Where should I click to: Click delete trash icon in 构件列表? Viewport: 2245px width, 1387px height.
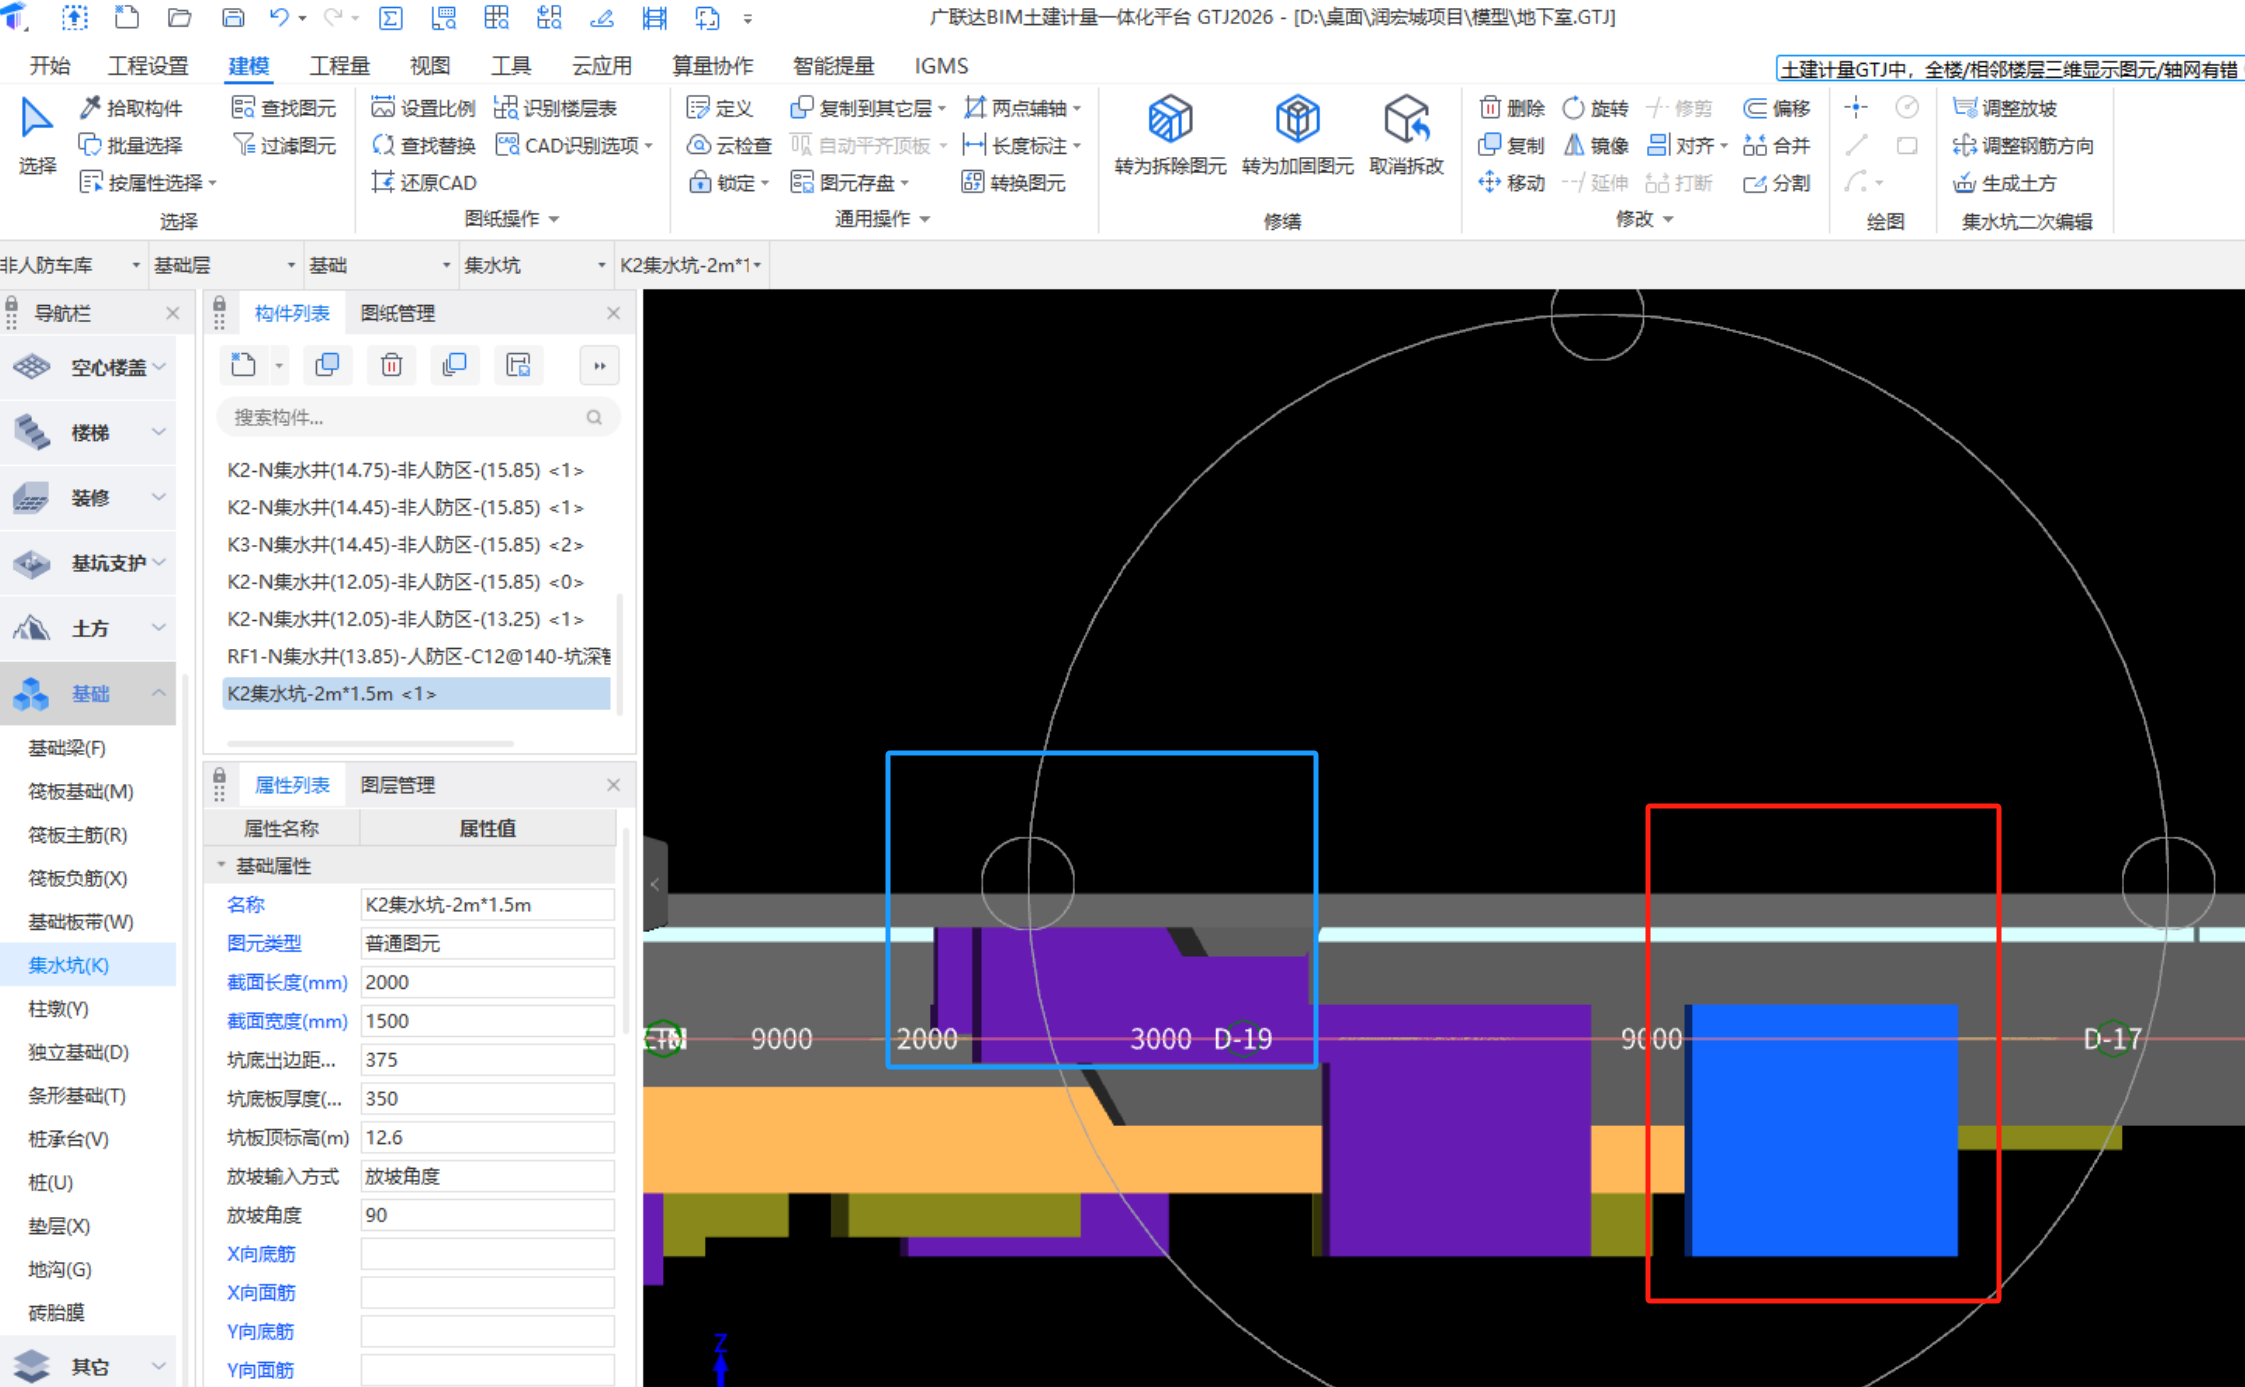point(391,365)
